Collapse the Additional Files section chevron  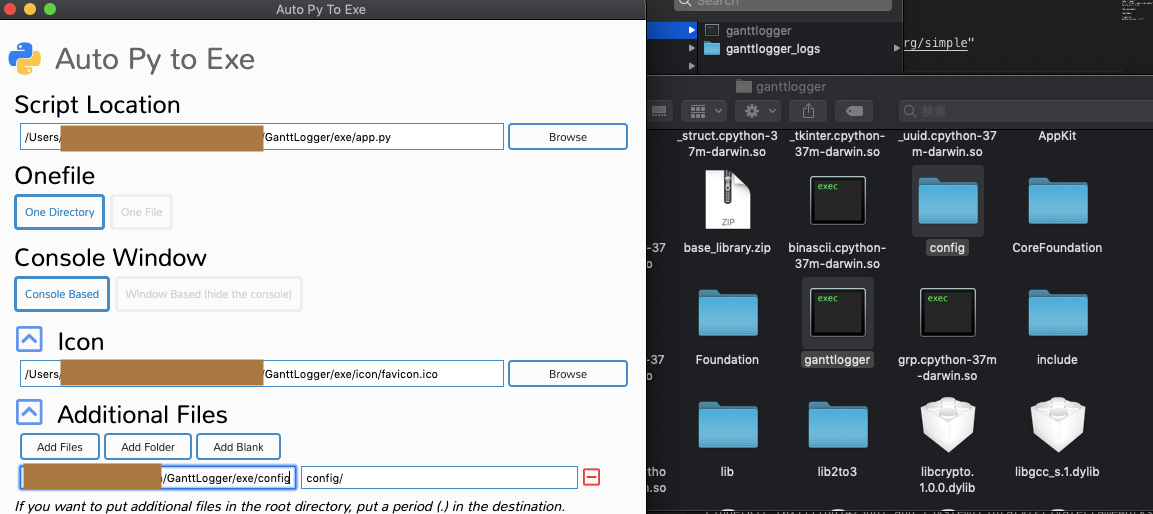(x=29, y=413)
